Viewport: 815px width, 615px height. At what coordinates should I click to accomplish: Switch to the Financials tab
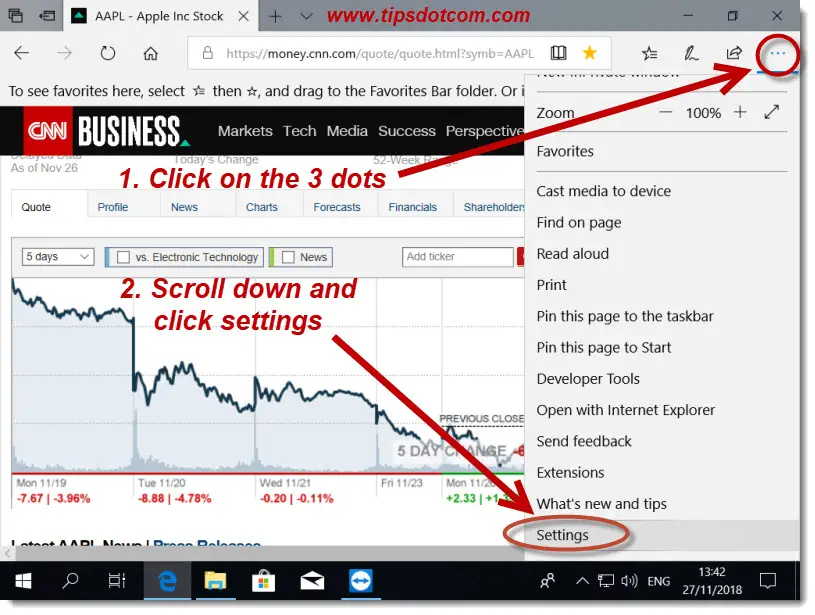tap(413, 207)
